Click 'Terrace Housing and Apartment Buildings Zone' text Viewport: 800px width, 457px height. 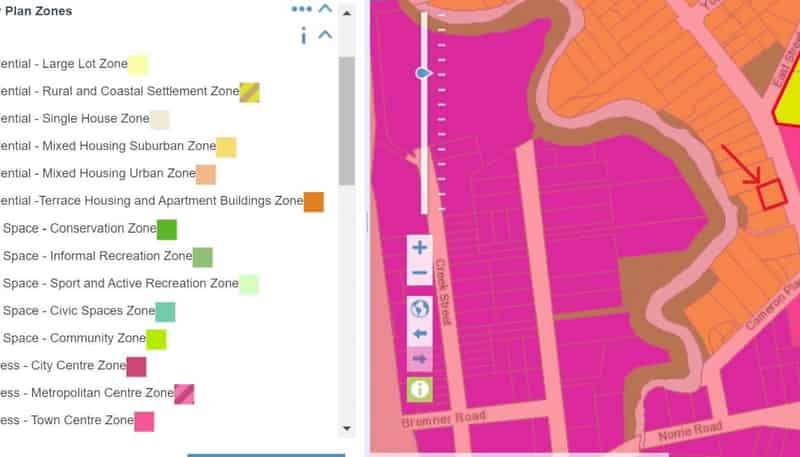pos(171,201)
